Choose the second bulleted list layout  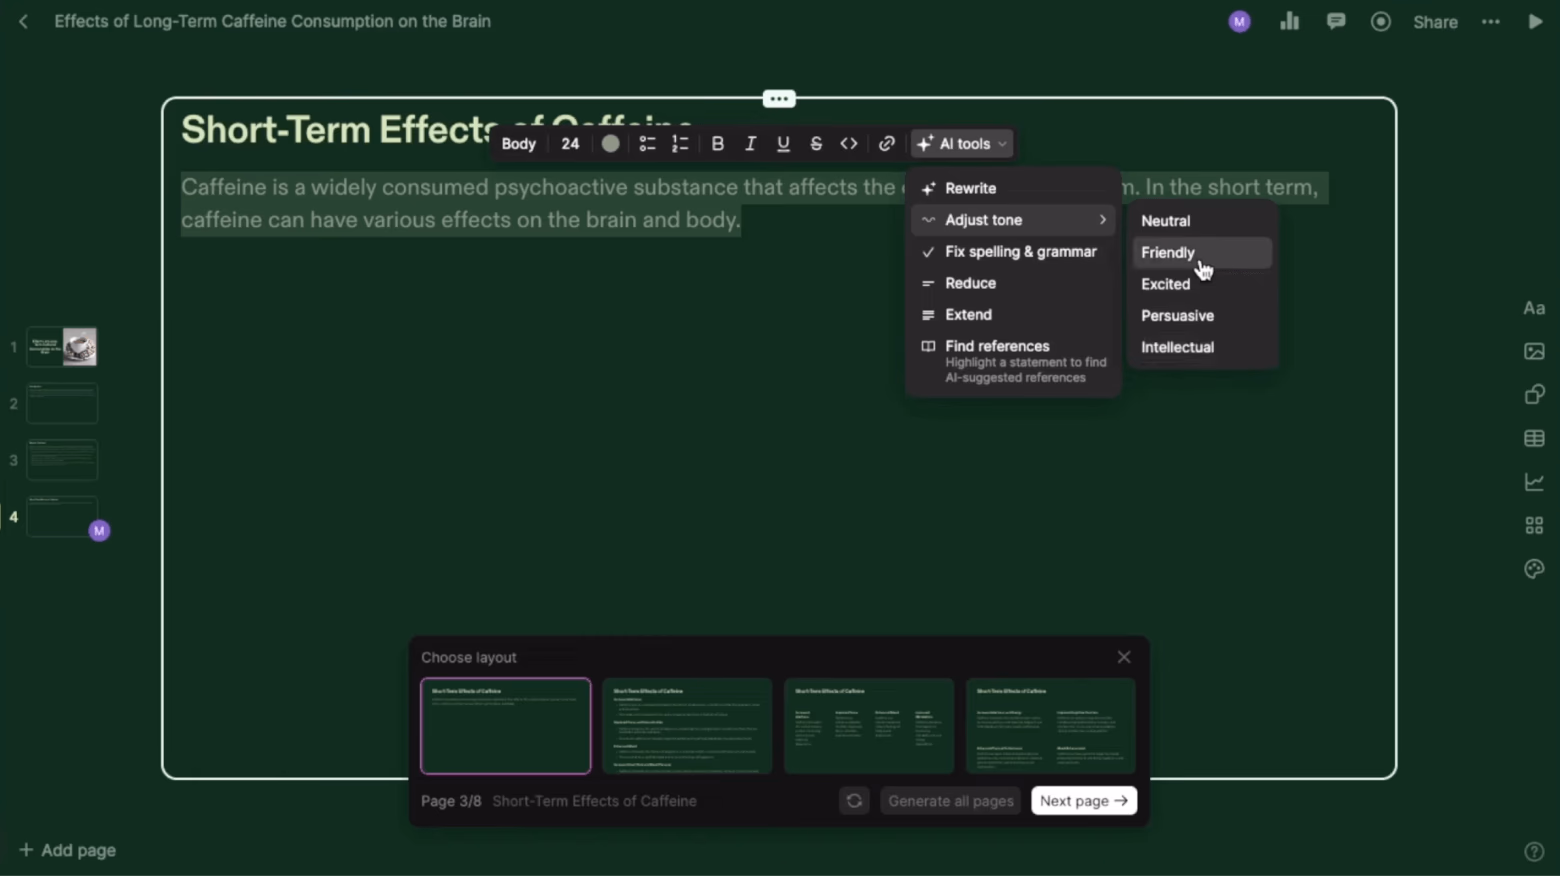(x=687, y=726)
